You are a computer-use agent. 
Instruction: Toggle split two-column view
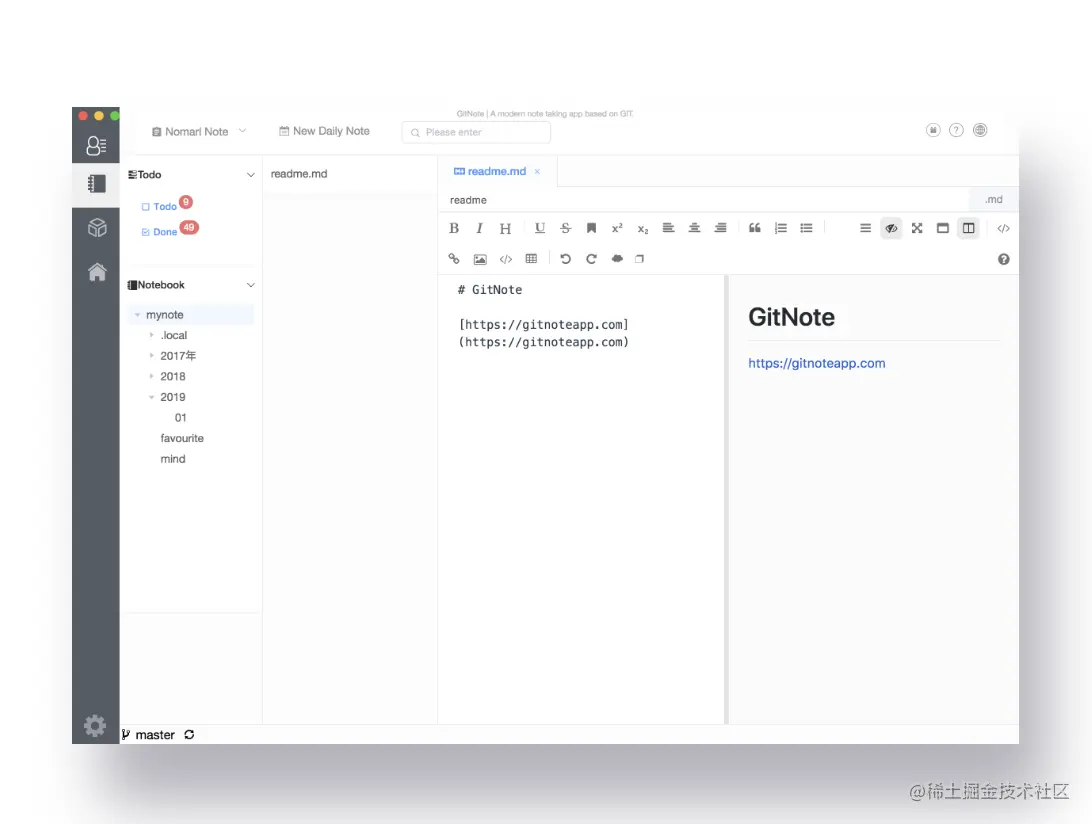(969, 228)
